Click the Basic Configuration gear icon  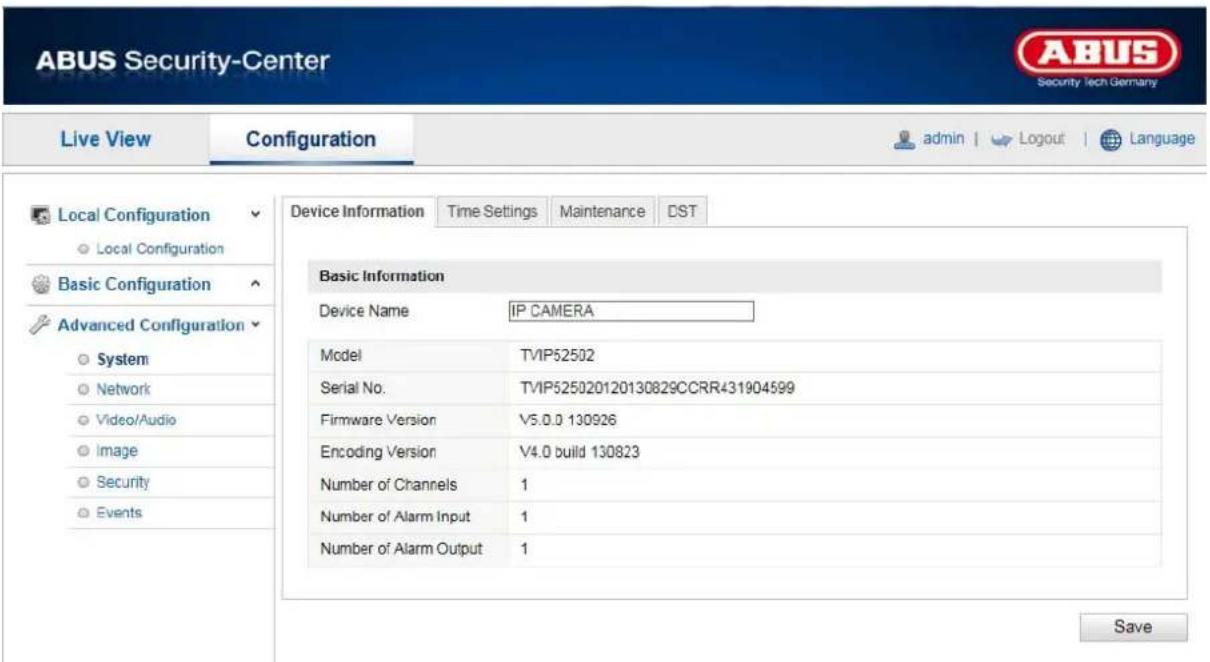point(42,284)
